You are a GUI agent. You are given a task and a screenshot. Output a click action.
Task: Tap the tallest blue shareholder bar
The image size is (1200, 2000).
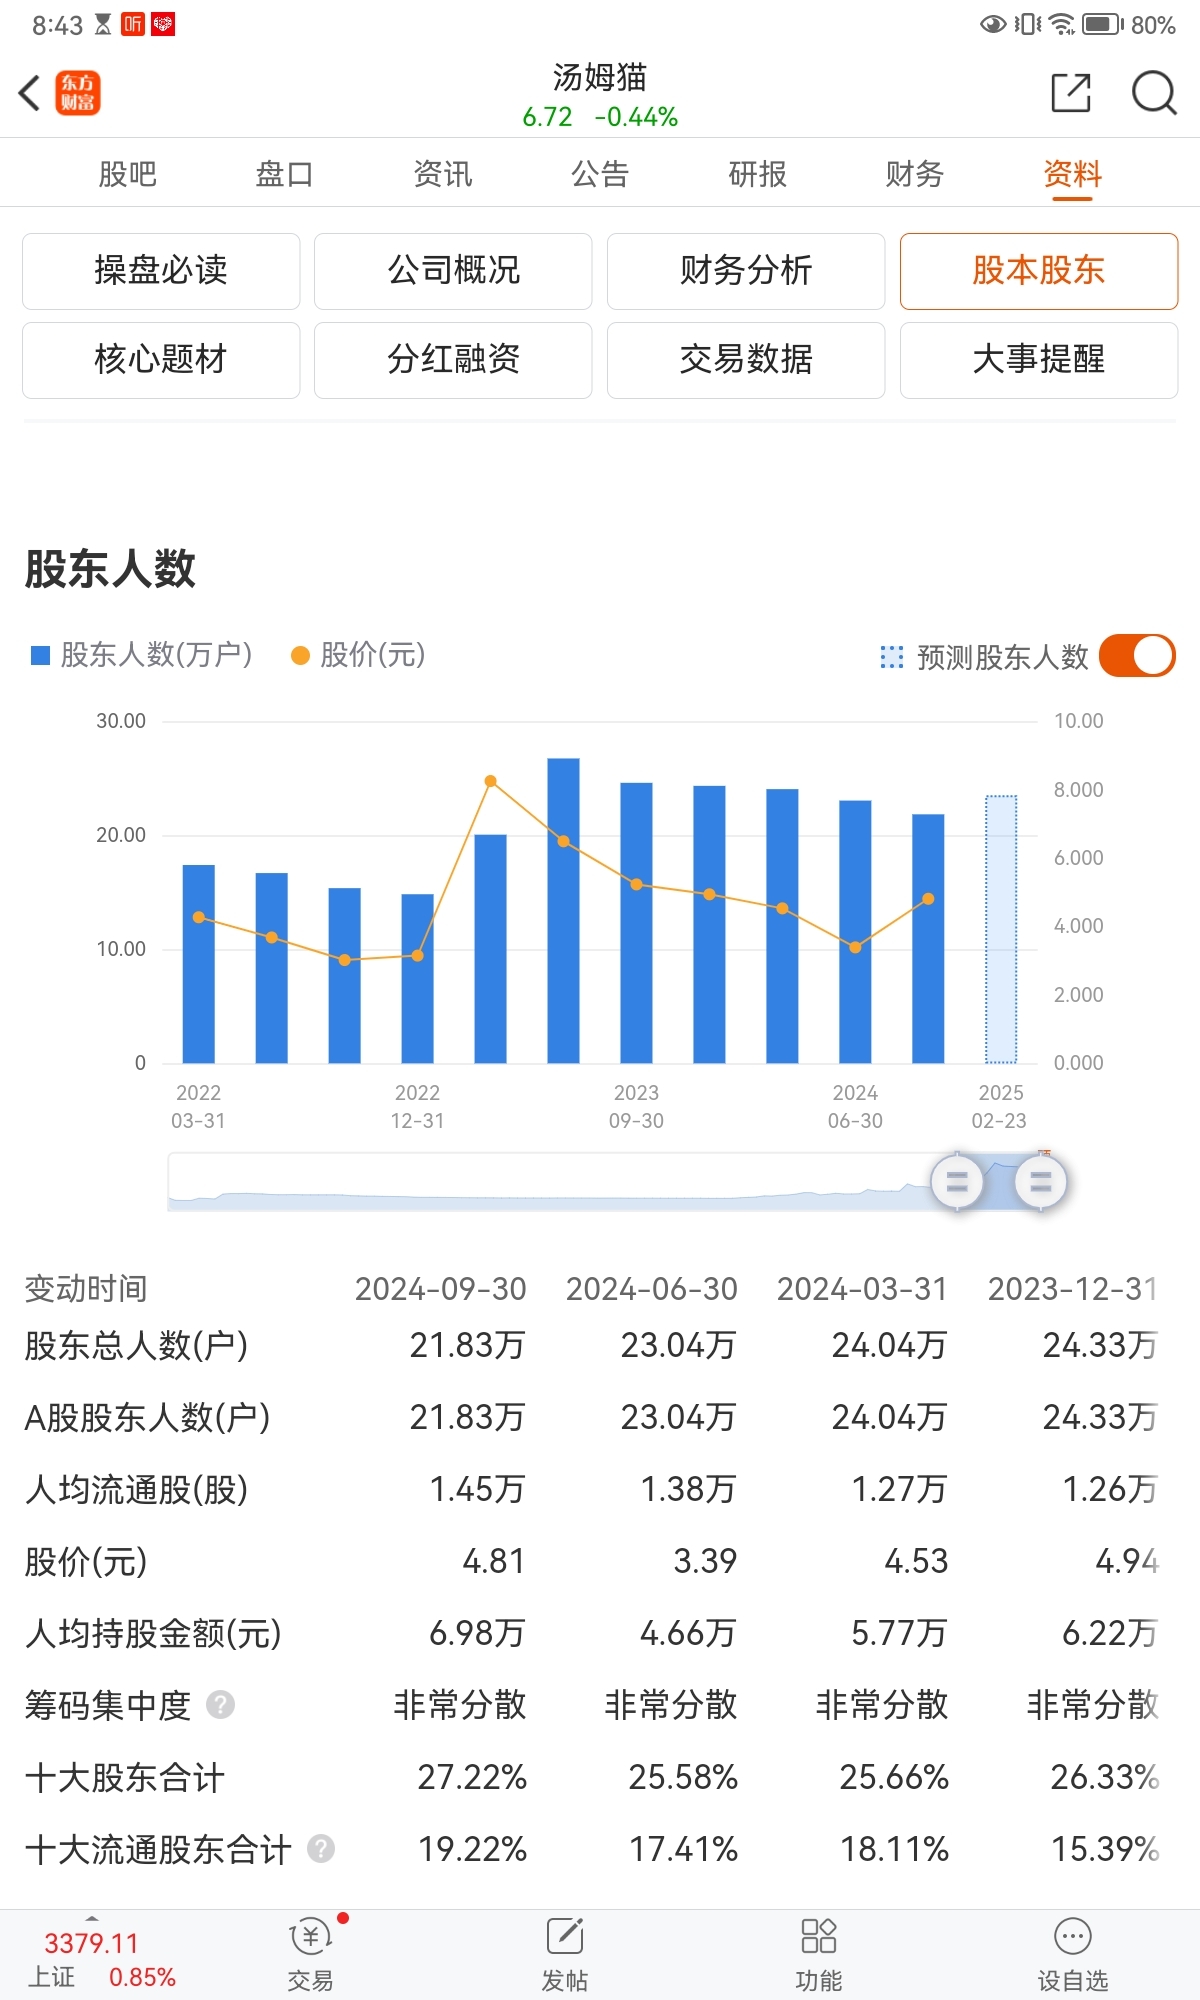[x=564, y=910]
